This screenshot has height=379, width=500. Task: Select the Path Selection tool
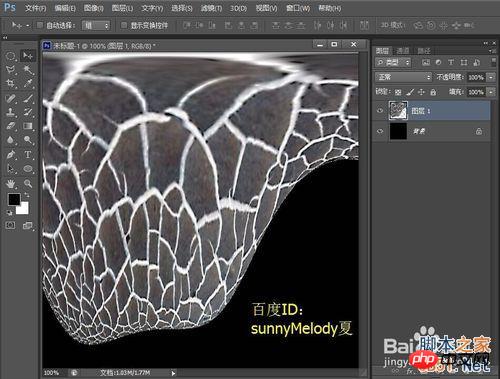coord(11,169)
